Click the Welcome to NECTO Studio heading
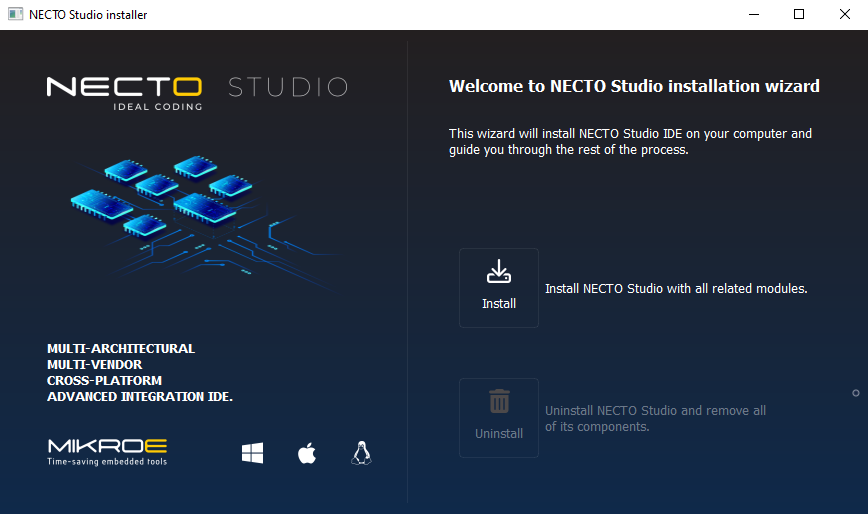Image resolution: width=868 pixels, height=514 pixels. (x=634, y=86)
